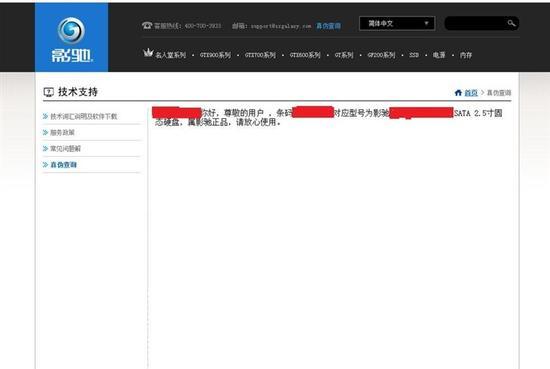Image resolution: width=550 pixels, height=369 pixels.
Task: Click the home icon in the breadcrumb
Action: click(x=458, y=93)
